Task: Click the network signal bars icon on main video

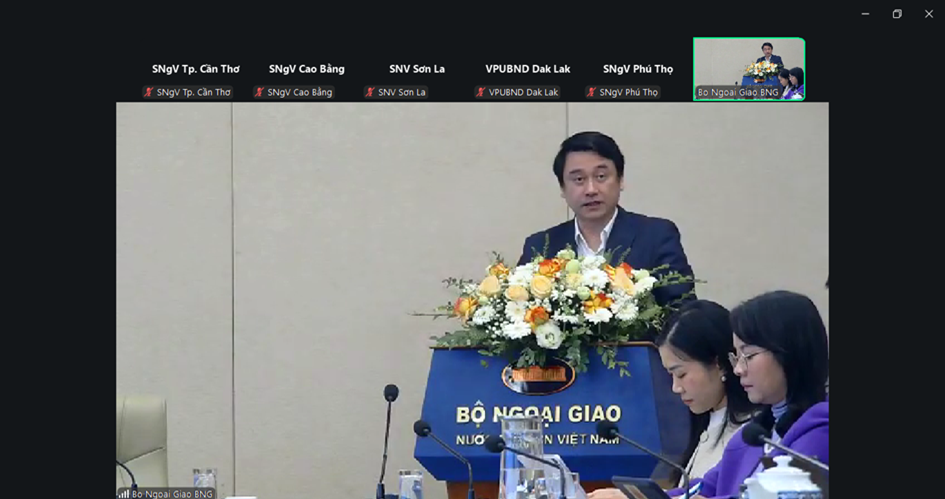Action: coord(124,493)
